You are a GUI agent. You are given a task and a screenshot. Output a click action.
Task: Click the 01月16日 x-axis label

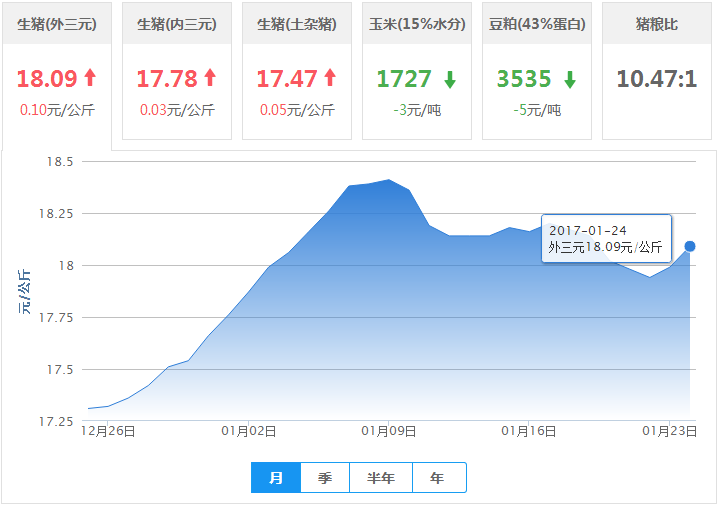coord(529,431)
